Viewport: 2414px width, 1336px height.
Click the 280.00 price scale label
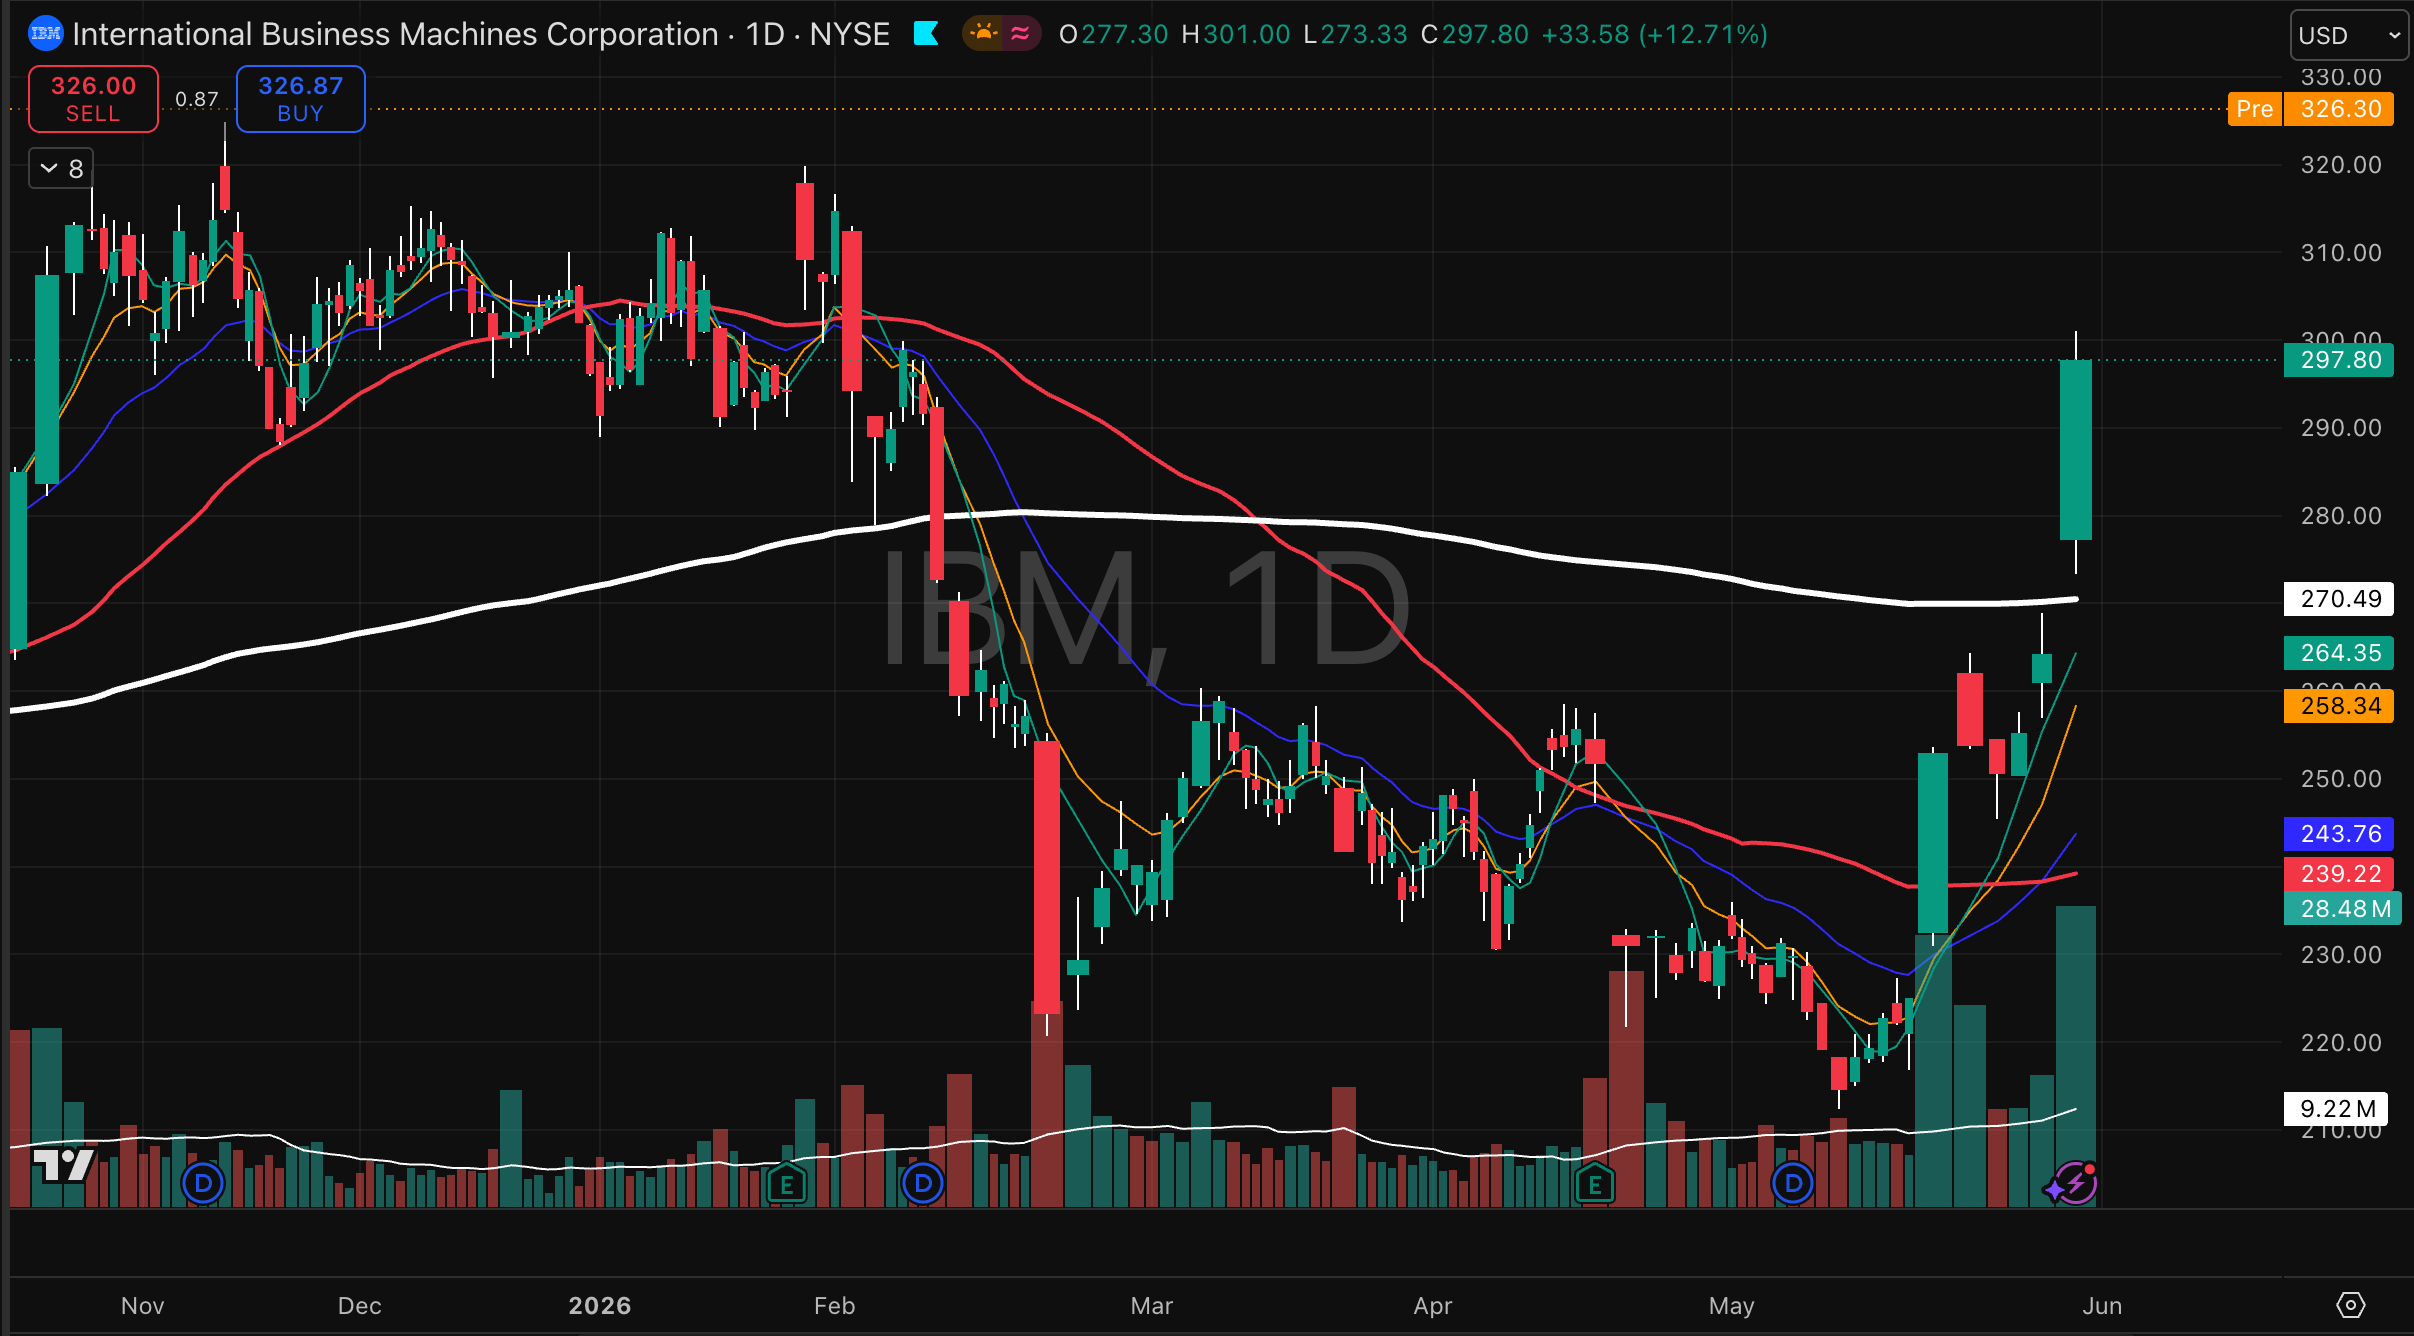2341,516
